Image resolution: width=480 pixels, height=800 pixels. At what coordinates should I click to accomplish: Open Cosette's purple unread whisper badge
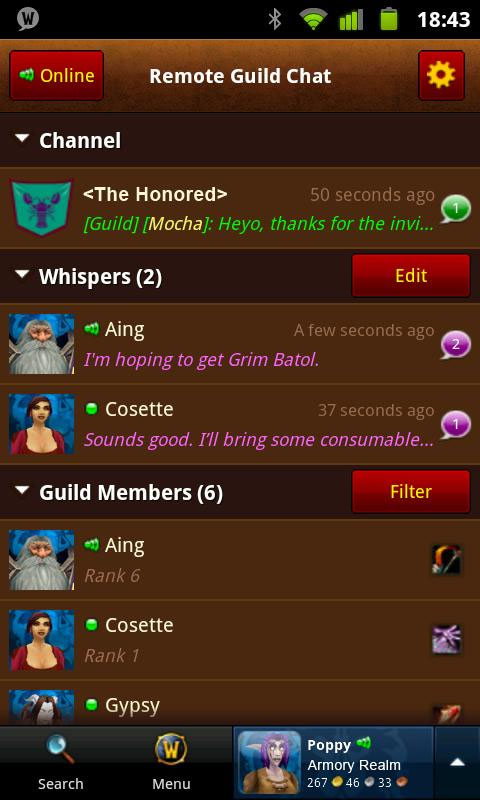click(x=456, y=424)
